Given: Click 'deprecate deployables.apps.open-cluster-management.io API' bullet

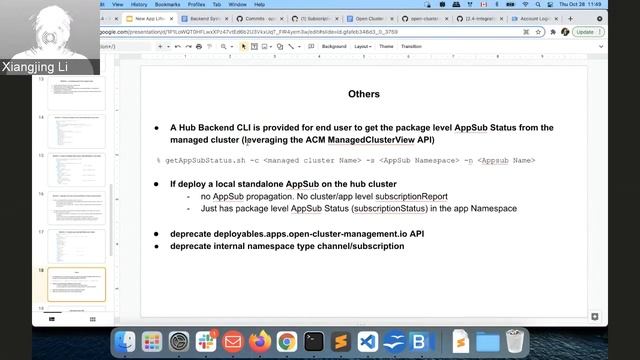Looking at the screenshot, I should [x=297, y=234].
